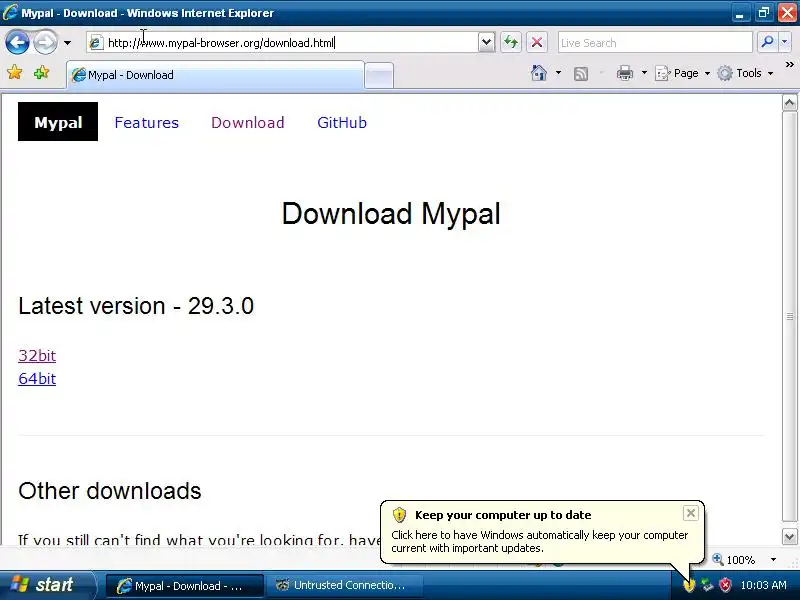Open the Tools menu
Image resolution: width=800 pixels, height=600 pixels.
tap(745, 73)
